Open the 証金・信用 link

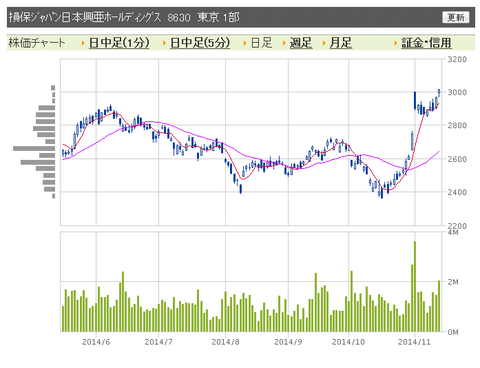click(x=426, y=43)
